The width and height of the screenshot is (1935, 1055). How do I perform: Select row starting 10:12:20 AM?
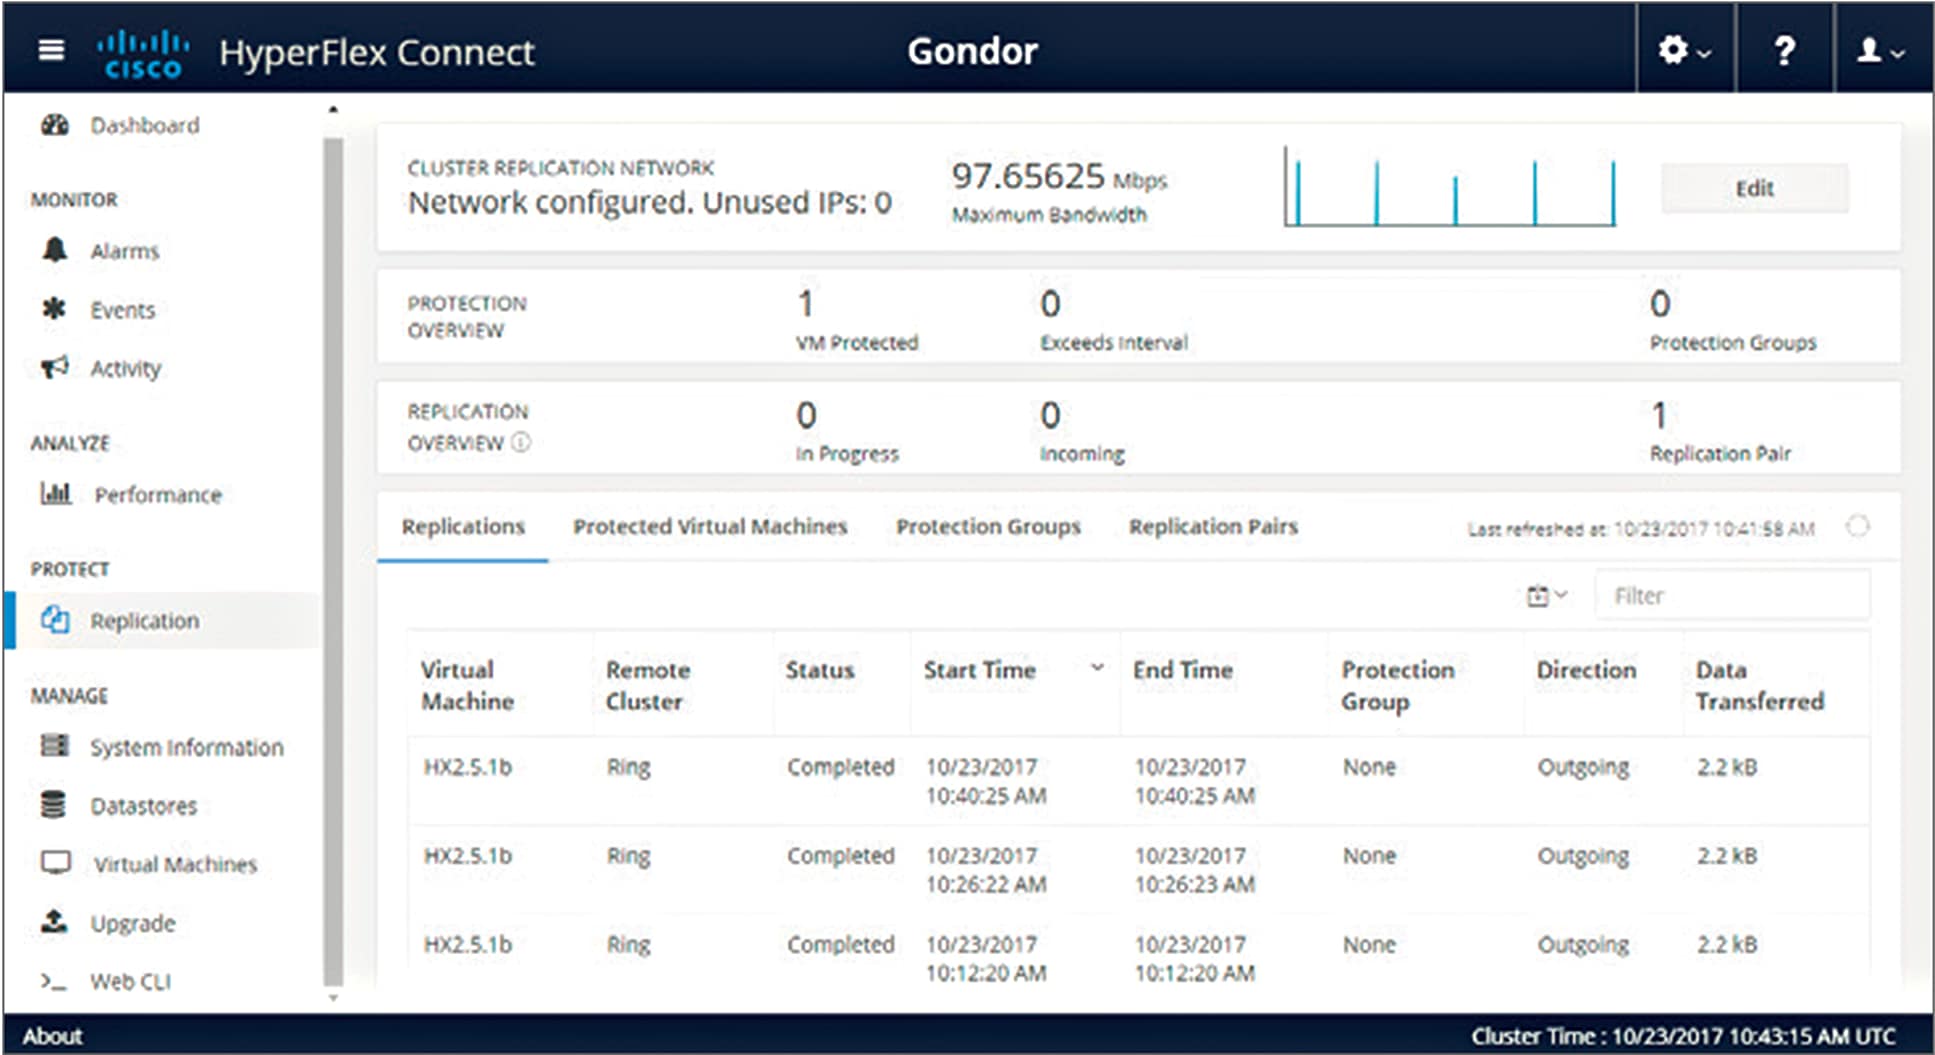[x=1138, y=958]
